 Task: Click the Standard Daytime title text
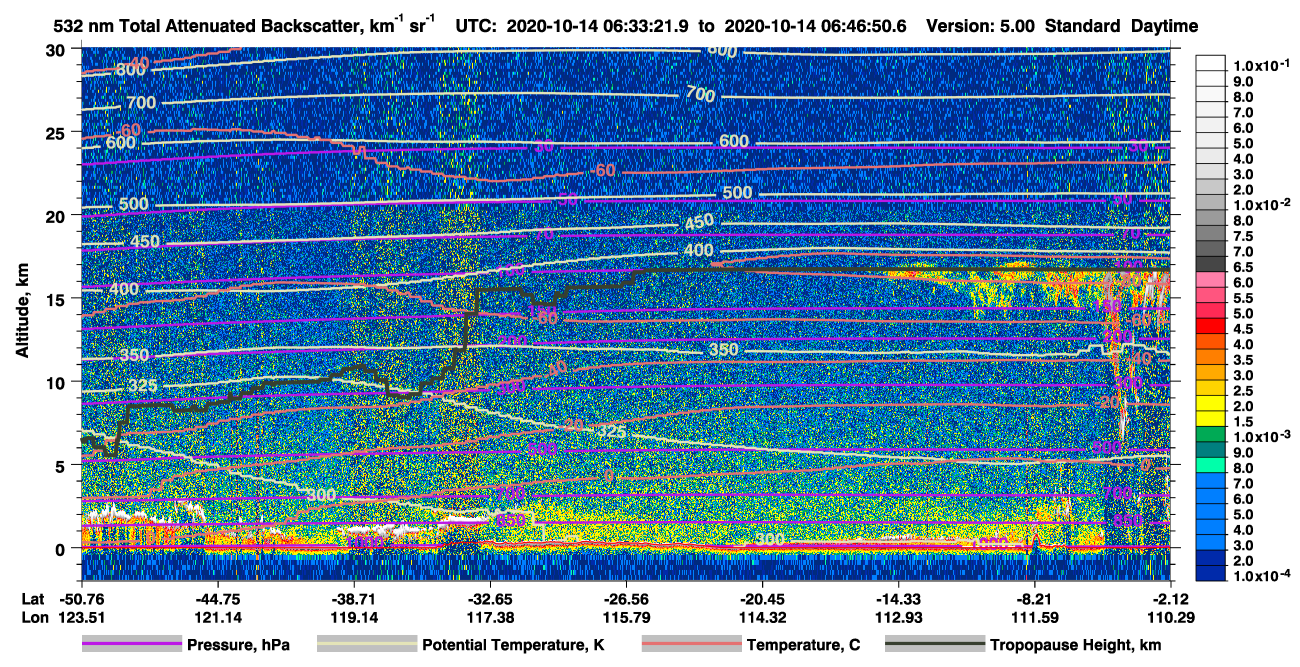pos(1121,27)
